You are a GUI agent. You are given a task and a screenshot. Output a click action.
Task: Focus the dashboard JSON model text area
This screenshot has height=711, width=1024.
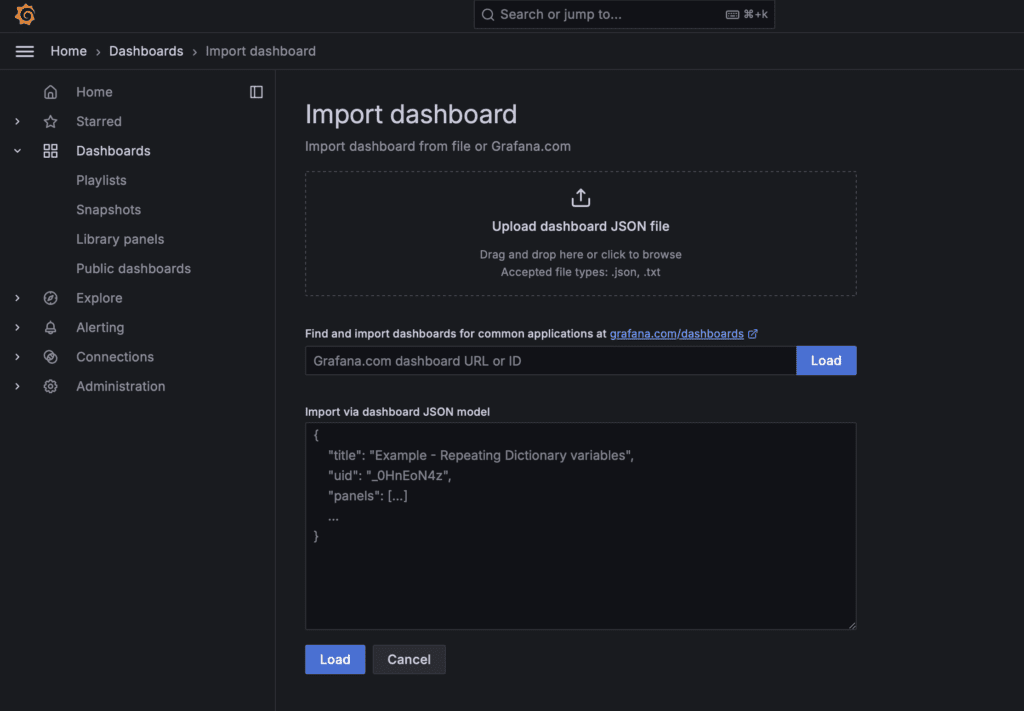[x=581, y=526]
